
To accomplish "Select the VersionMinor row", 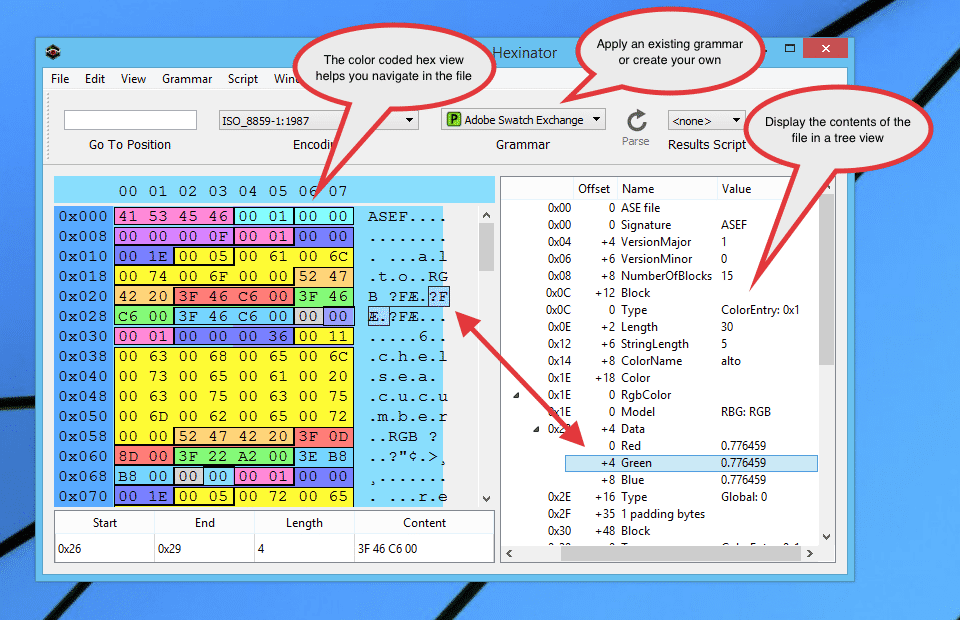I will 661,259.
